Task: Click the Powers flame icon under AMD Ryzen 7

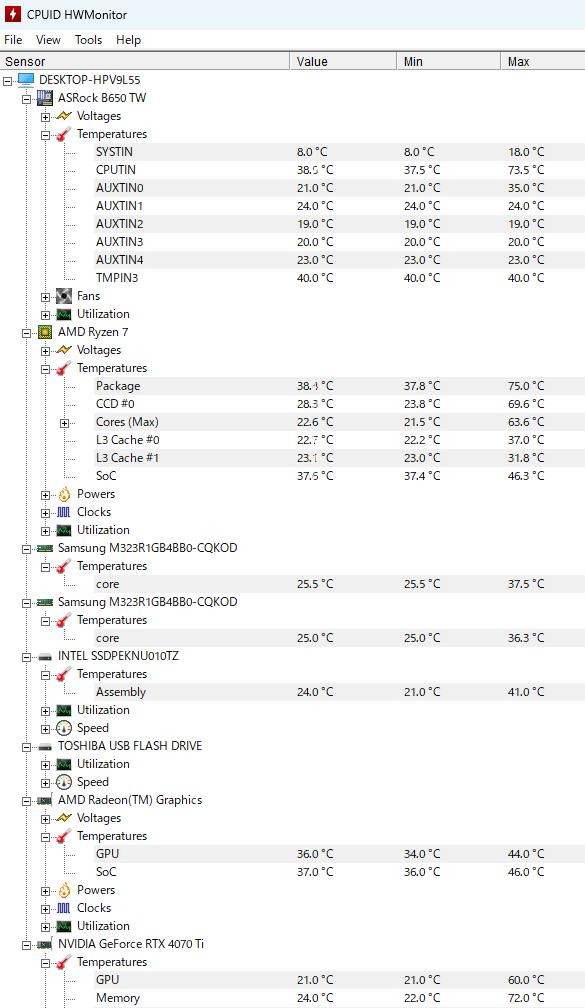Action: [x=64, y=494]
